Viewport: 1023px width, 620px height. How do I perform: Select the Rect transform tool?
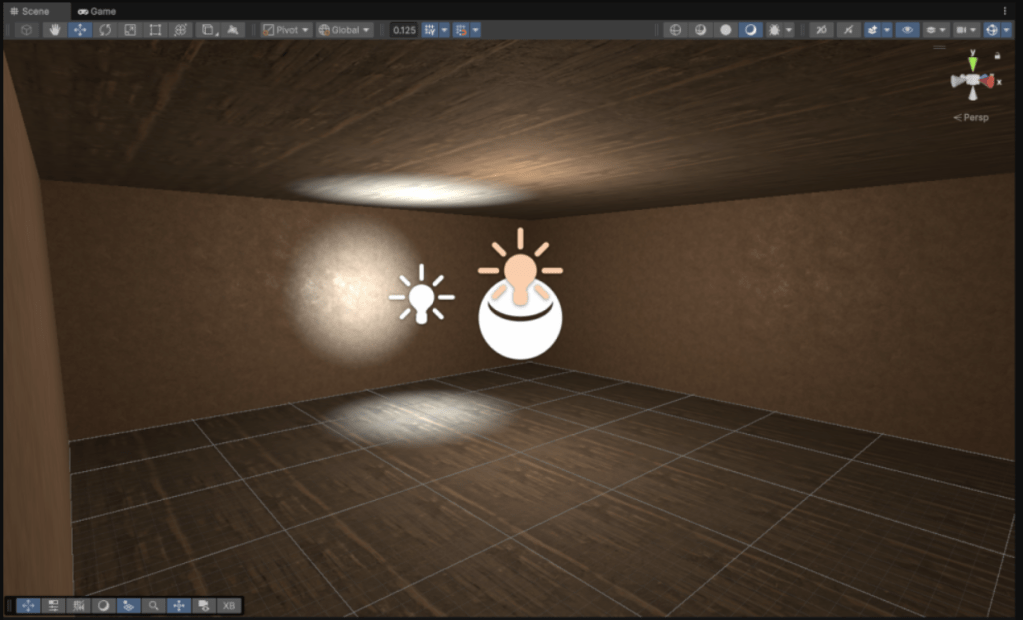(155, 30)
